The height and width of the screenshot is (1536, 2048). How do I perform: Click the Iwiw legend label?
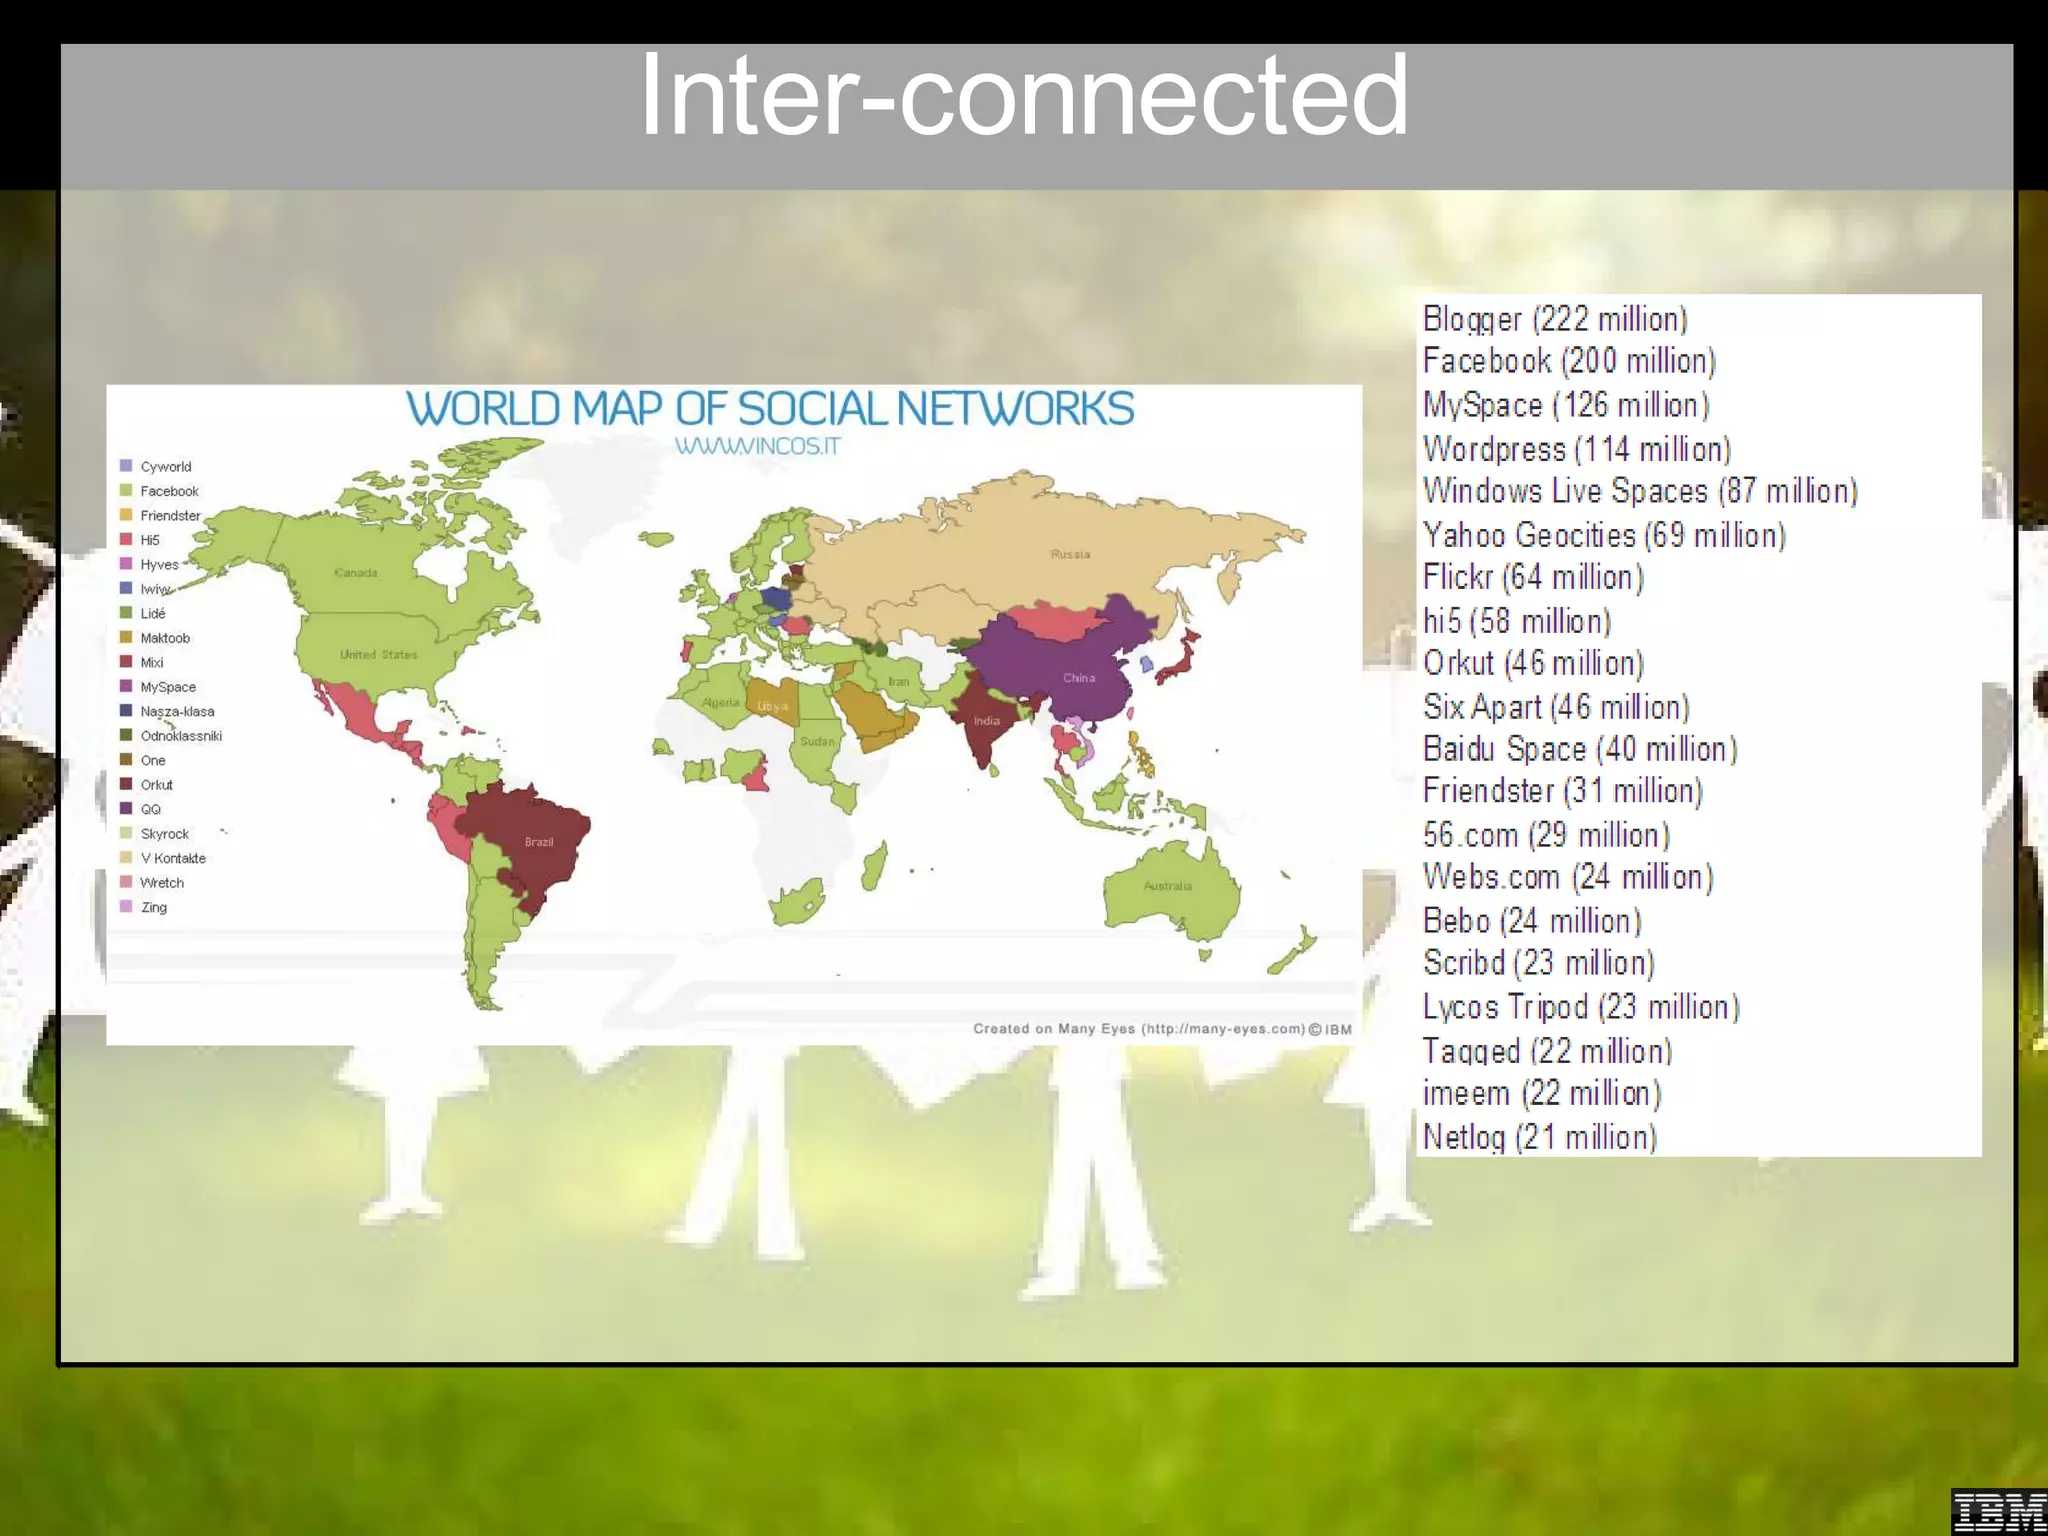tap(155, 589)
